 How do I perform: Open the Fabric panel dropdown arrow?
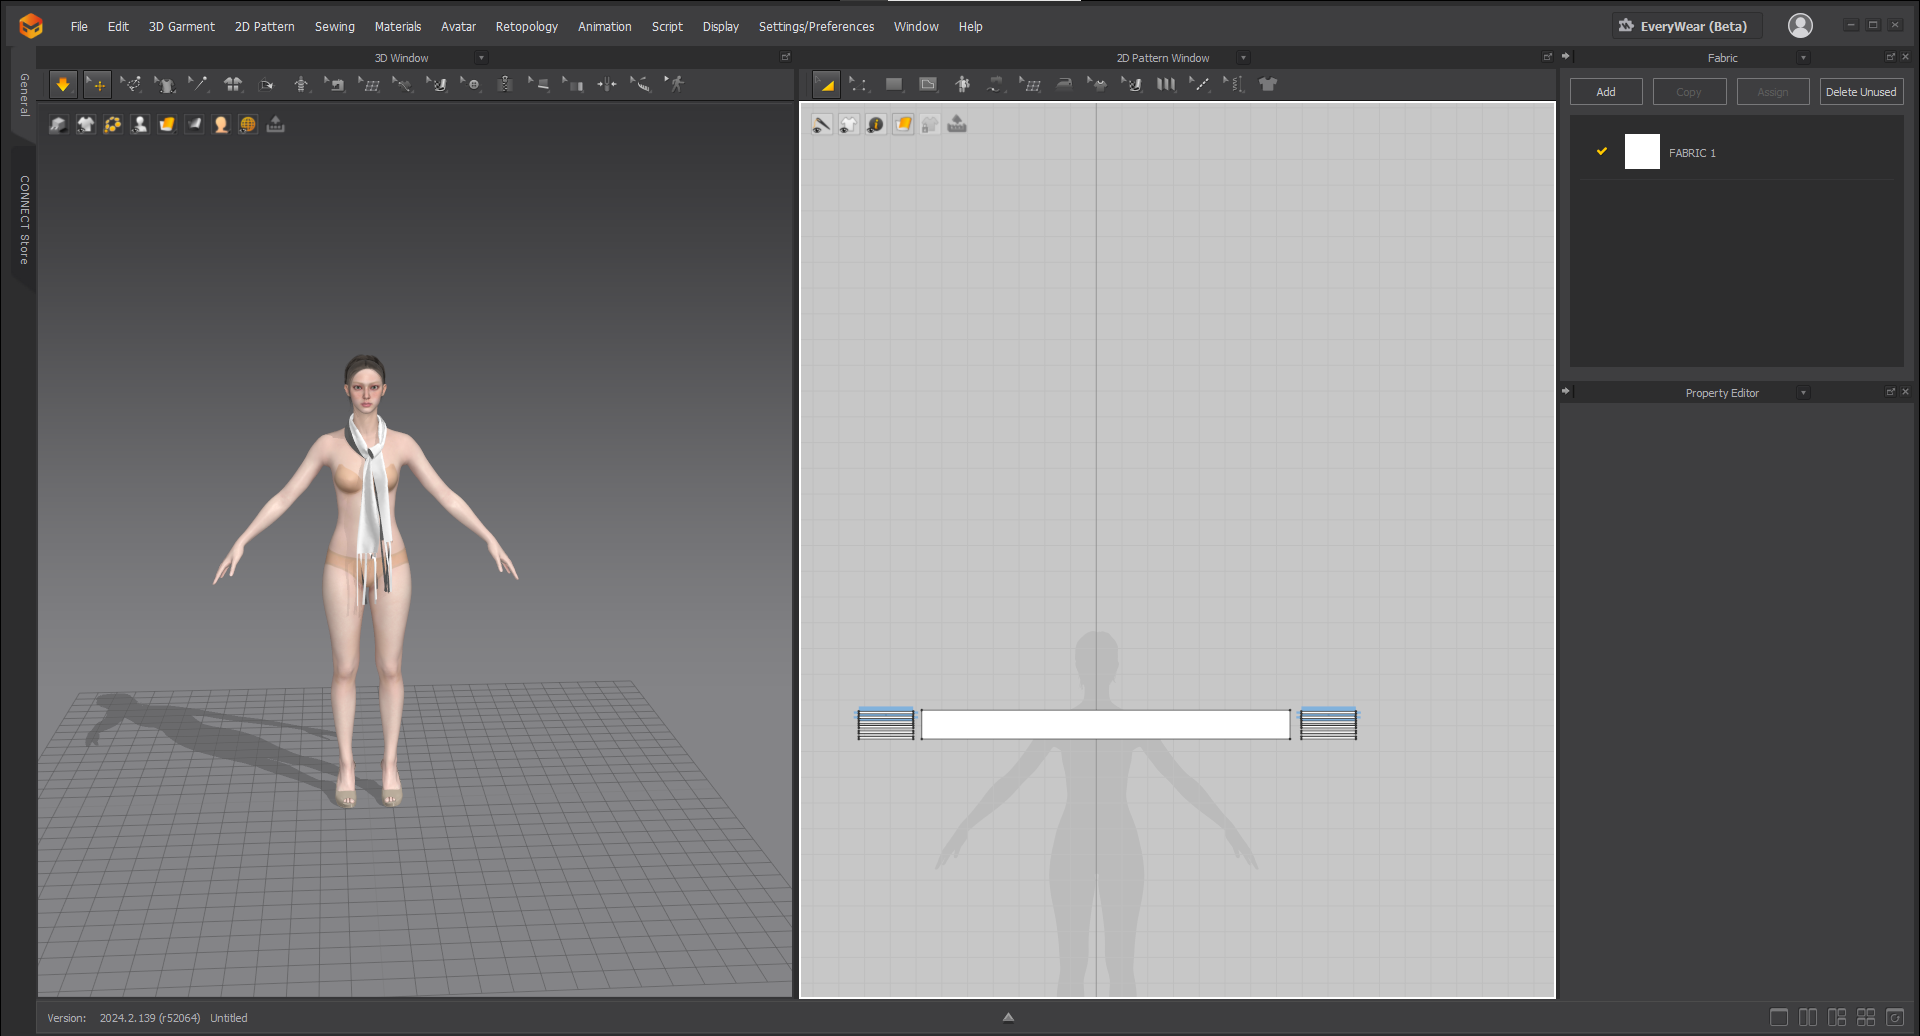1803,58
